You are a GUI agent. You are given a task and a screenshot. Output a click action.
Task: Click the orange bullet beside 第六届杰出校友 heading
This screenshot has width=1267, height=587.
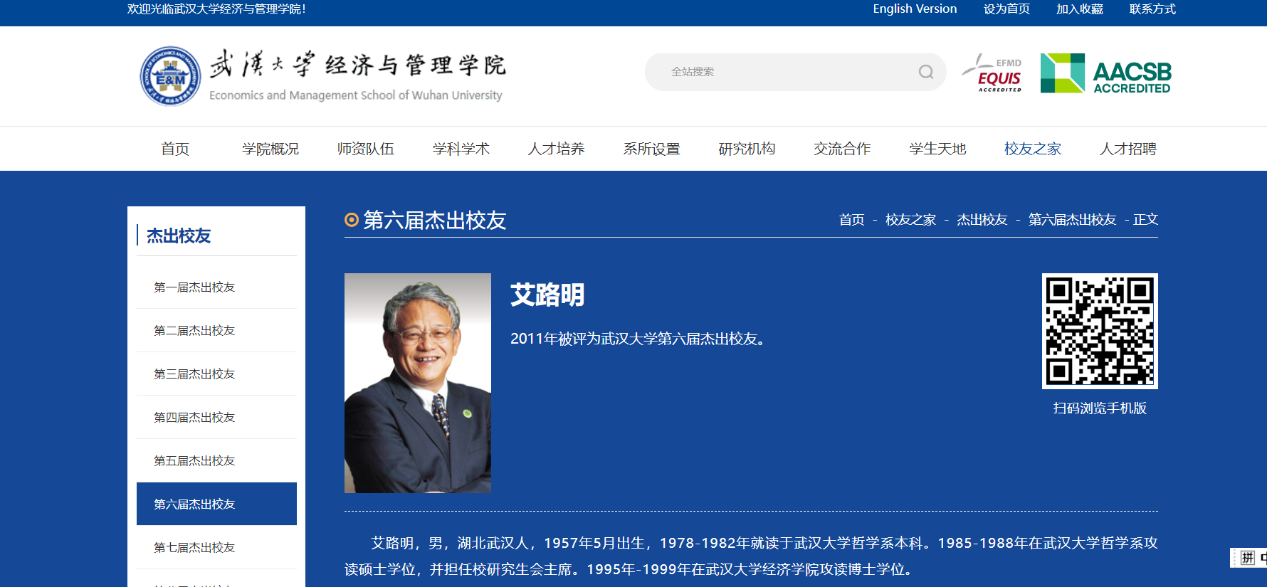coord(351,220)
